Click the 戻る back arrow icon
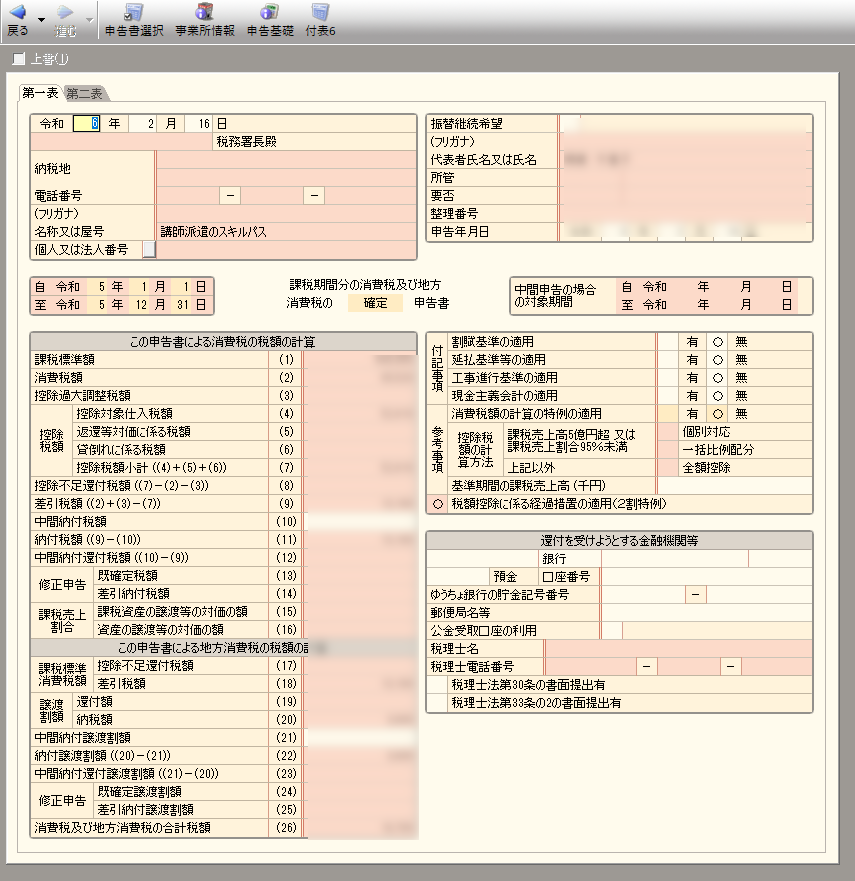This screenshot has height=881, width=855. pos(17,13)
